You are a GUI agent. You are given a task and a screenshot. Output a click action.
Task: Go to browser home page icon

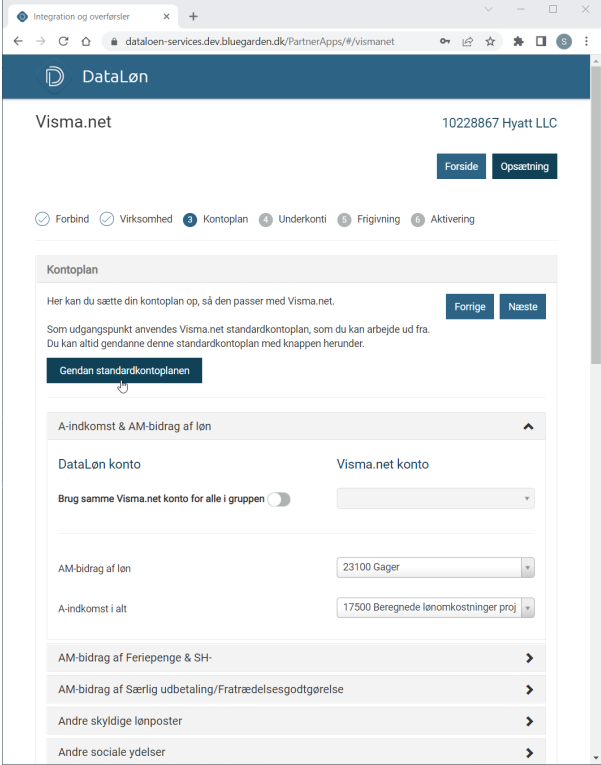[x=86, y=41]
